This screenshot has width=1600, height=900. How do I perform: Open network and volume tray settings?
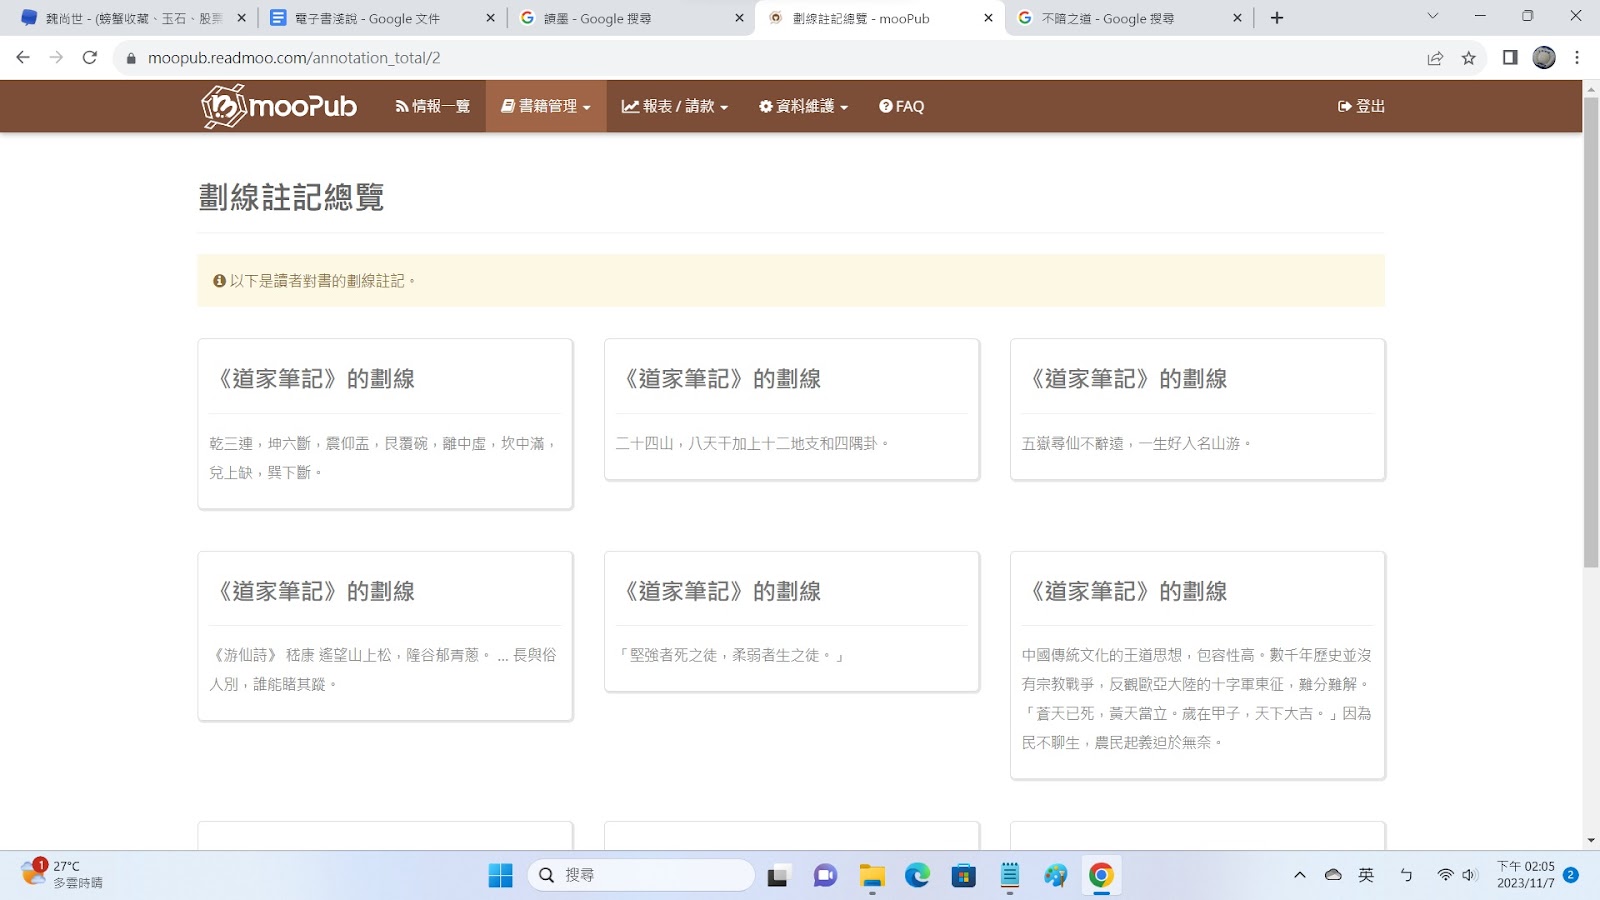(1457, 875)
